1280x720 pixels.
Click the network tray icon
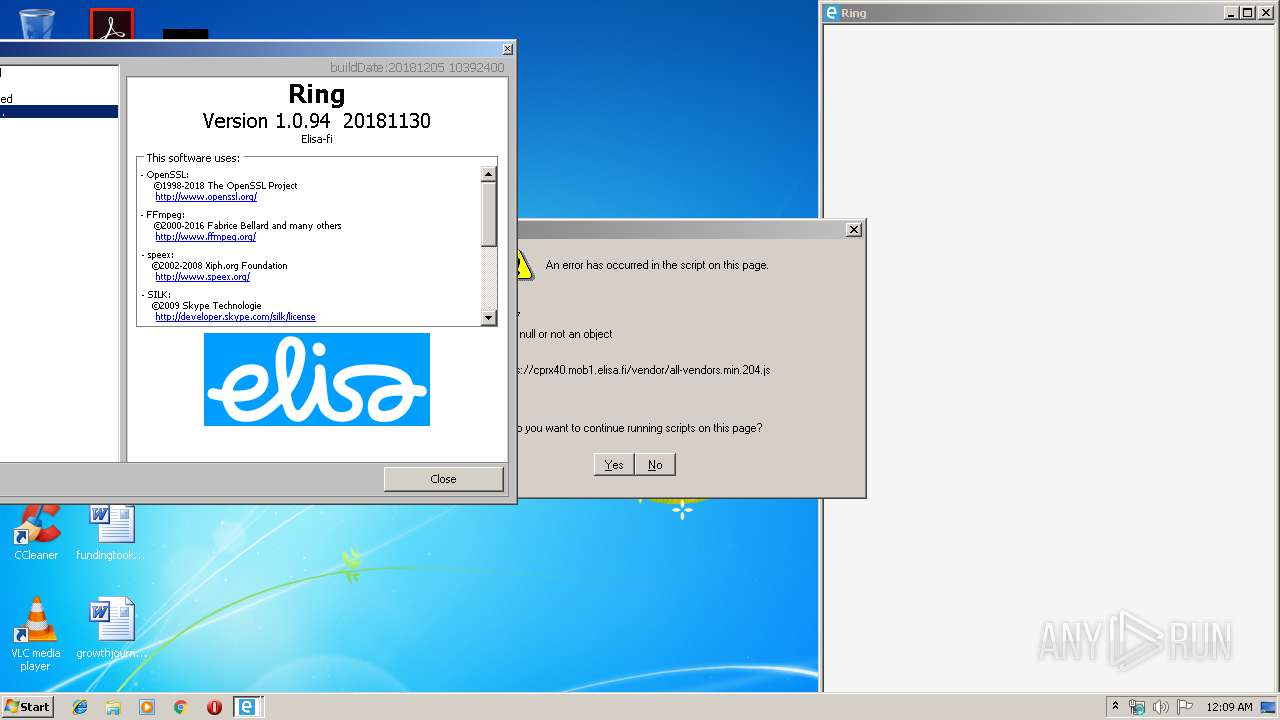(x=1137, y=707)
